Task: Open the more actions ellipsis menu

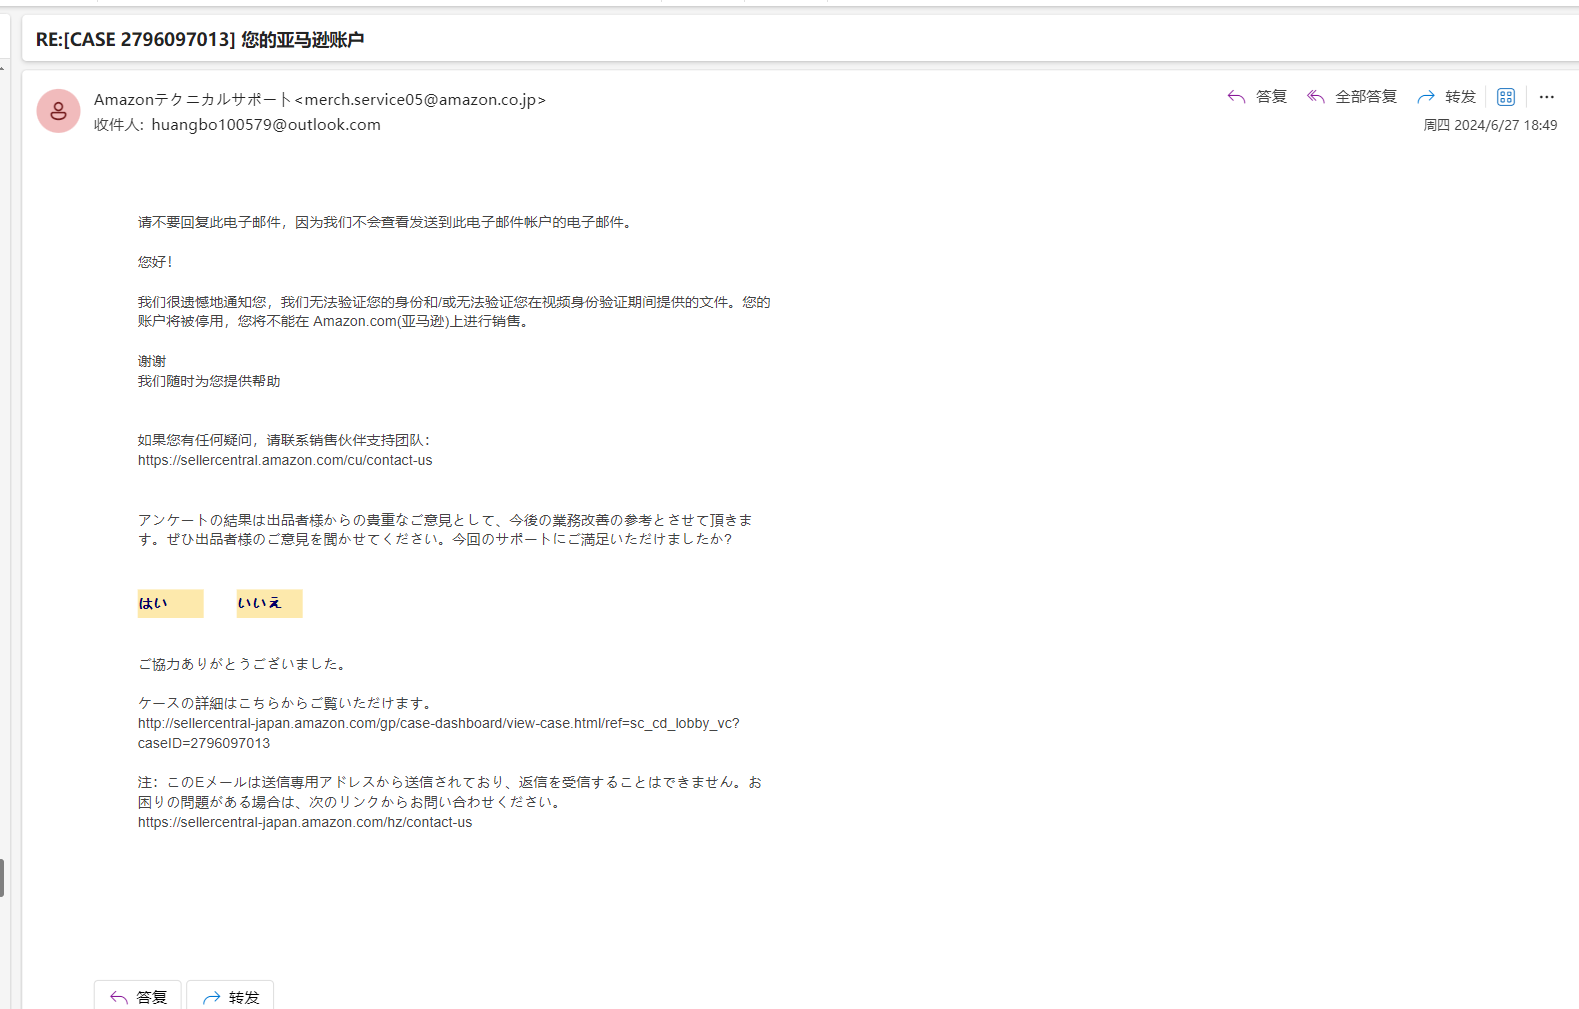Action: (x=1547, y=97)
